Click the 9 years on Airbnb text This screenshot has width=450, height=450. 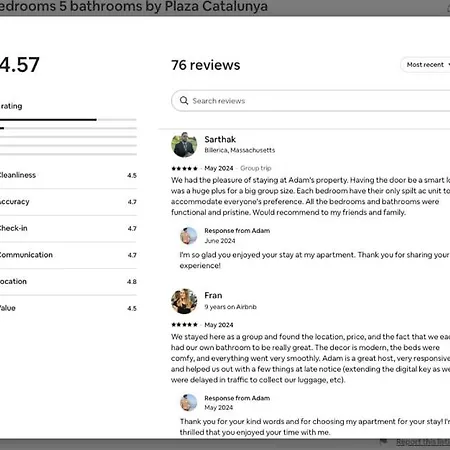click(230, 307)
